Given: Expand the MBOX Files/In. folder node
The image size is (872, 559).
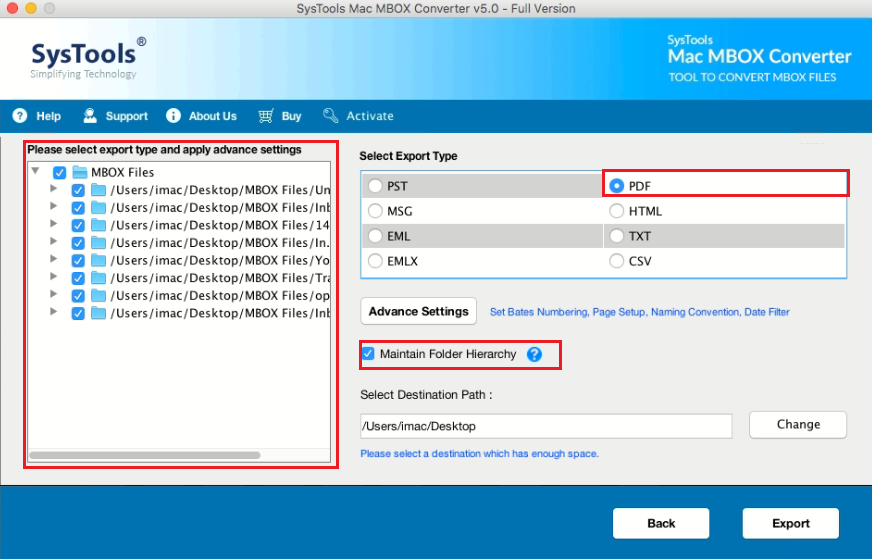Looking at the screenshot, I should pos(53,241).
